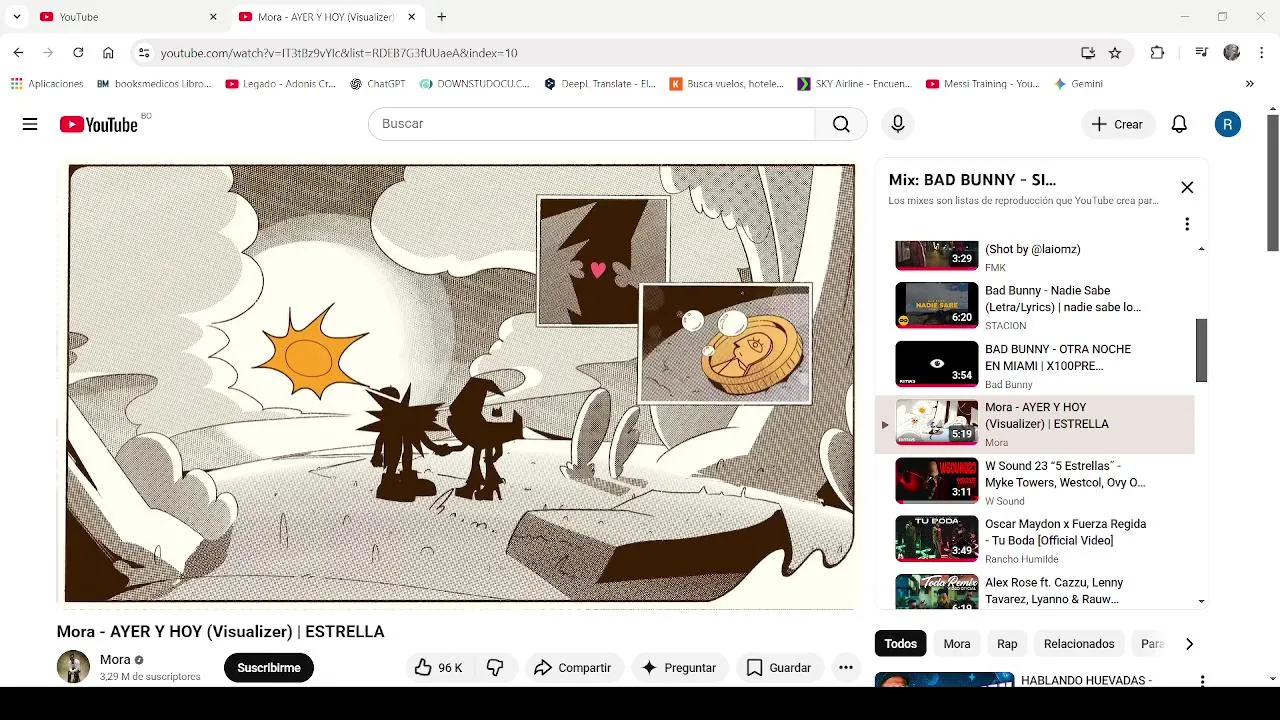Play BAD BUNNY - OTRA NOCHE EN MIAMI
Image resolution: width=1280 pixels, height=720 pixels.
pos(1035,365)
